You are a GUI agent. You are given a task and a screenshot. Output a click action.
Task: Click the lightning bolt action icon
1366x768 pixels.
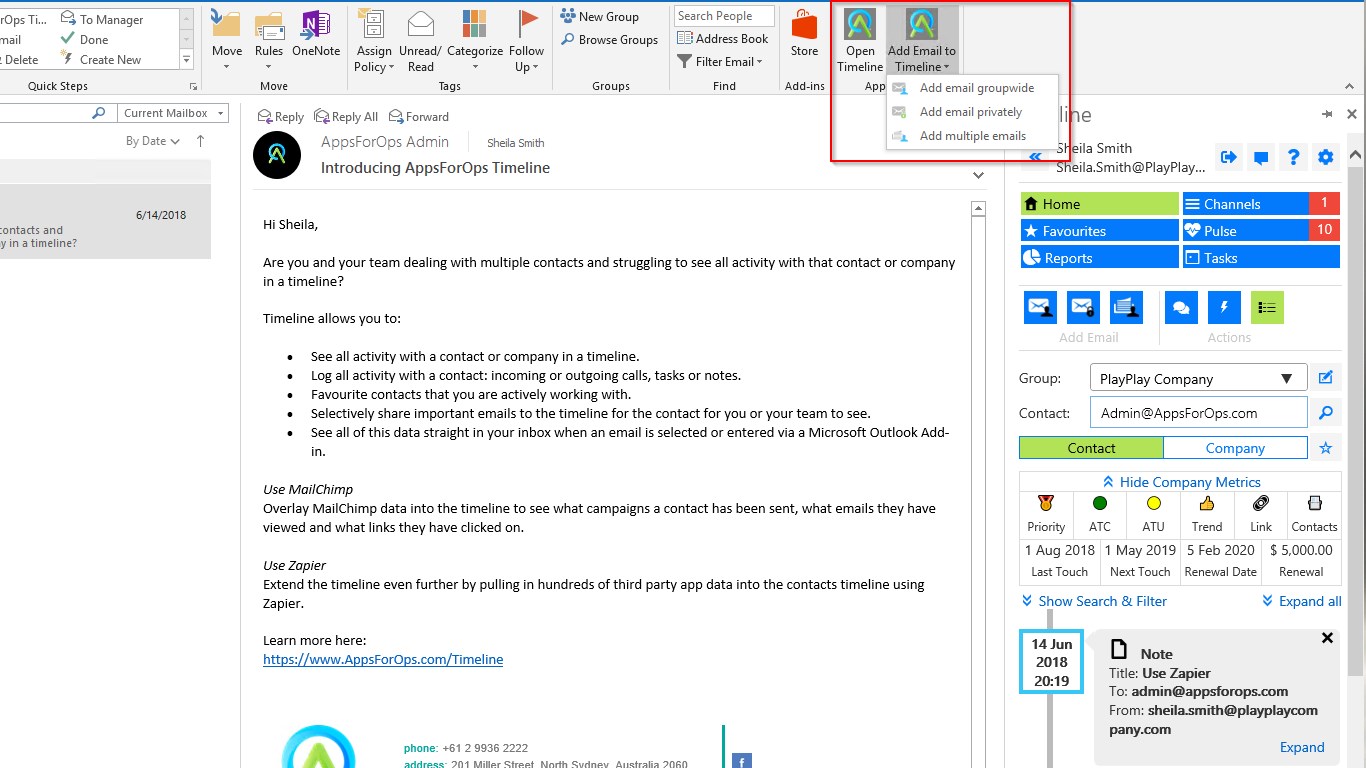point(1224,308)
